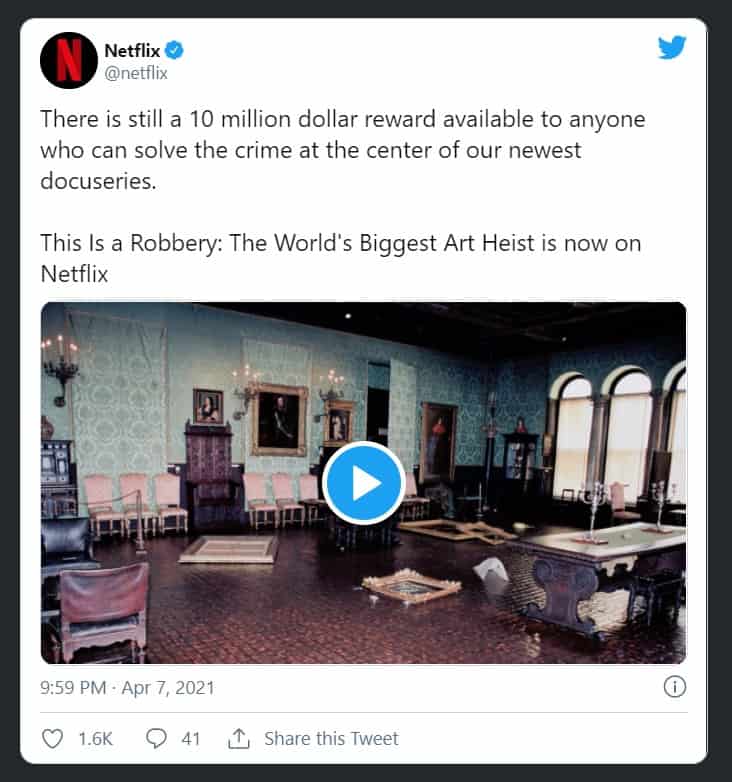
Task: Click the blue verified checkmark badge
Action: pos(174,50)
